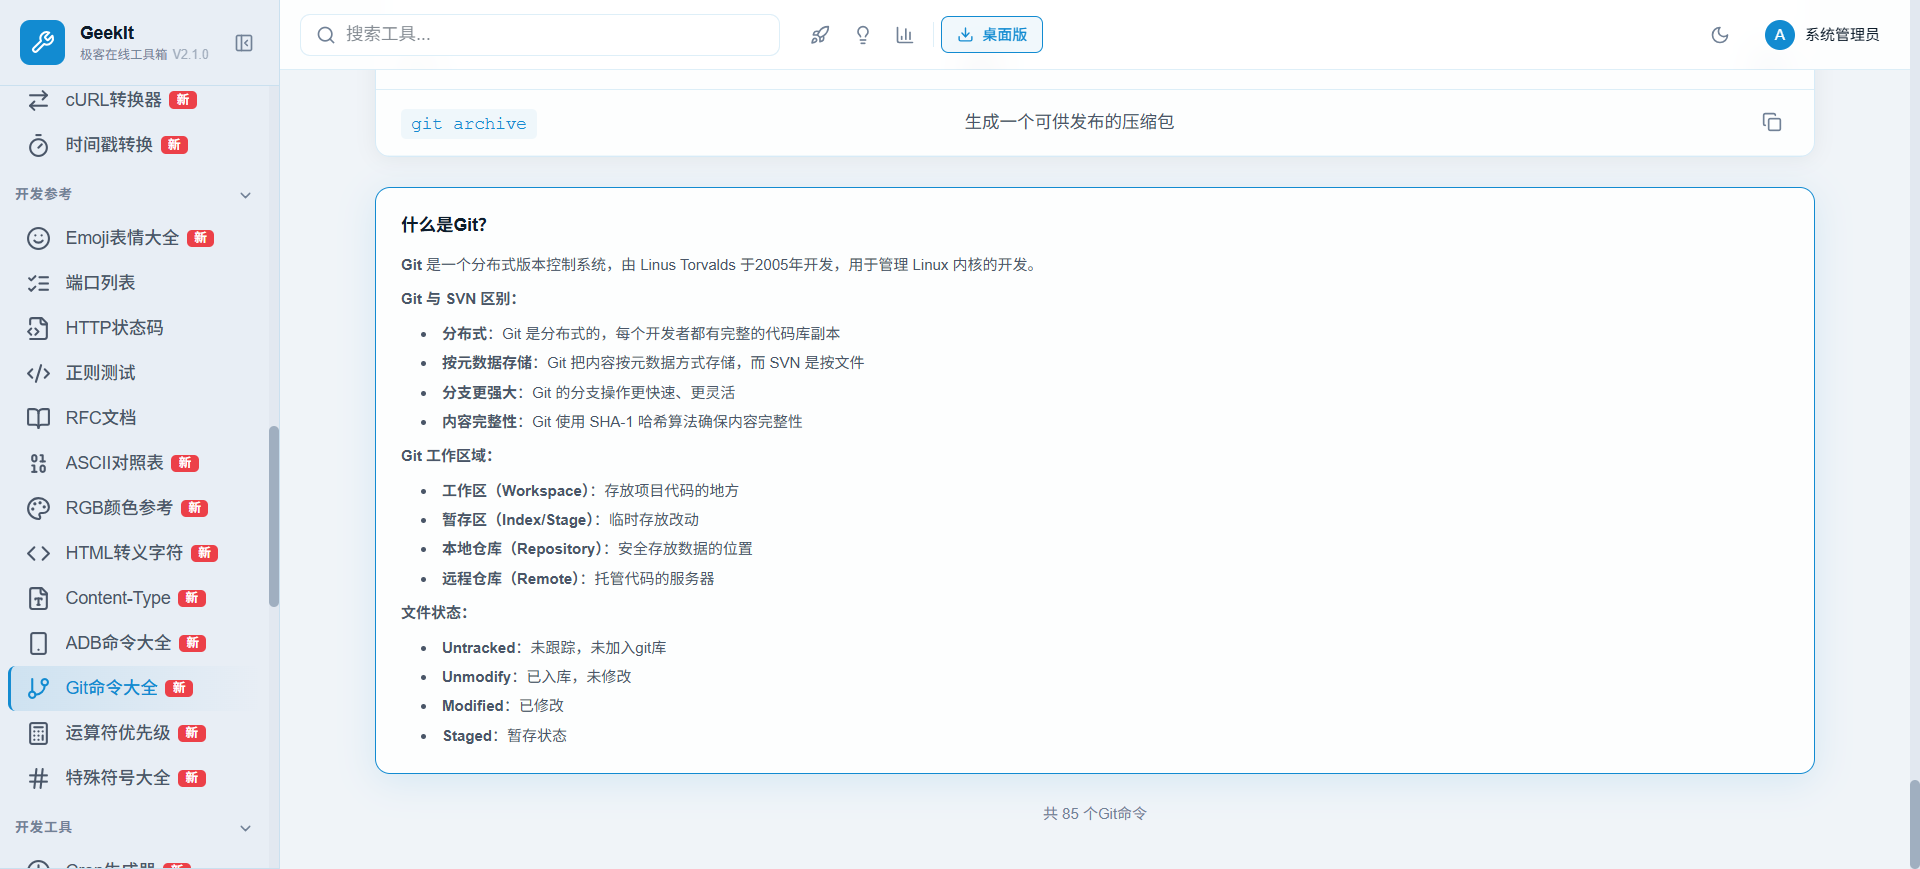
Task: Collapse the 开发工具 section
Action: click(x=245, y=828)
